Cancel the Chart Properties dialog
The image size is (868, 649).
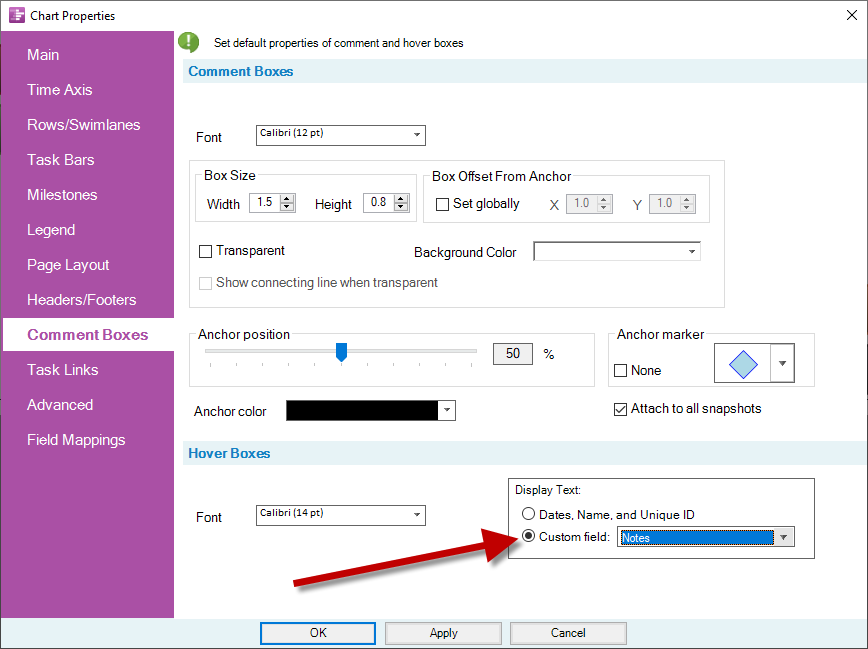coord(568,633)
